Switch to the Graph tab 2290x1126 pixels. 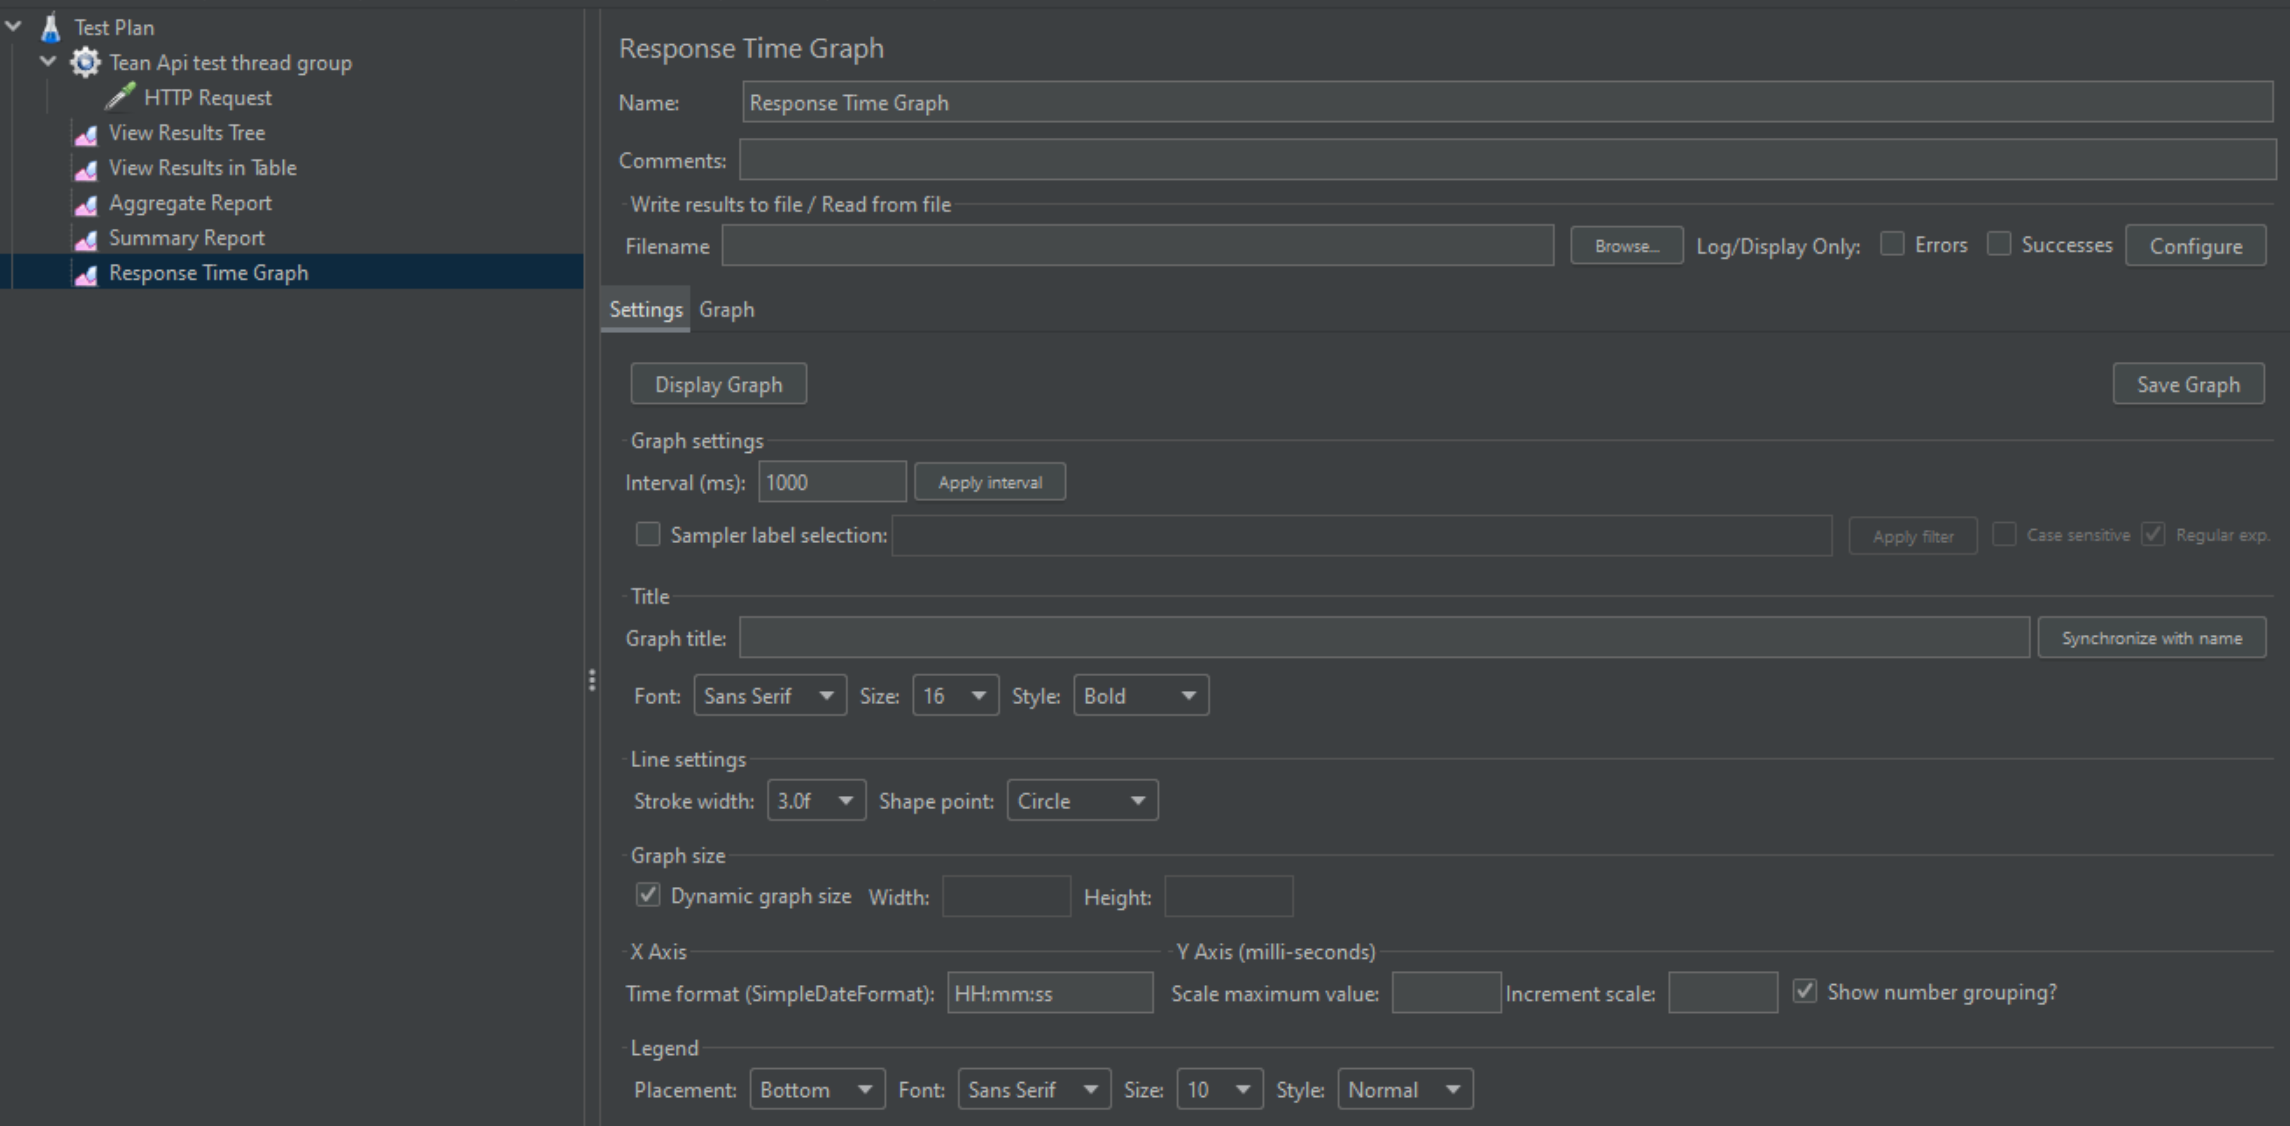tap(726, 310)
